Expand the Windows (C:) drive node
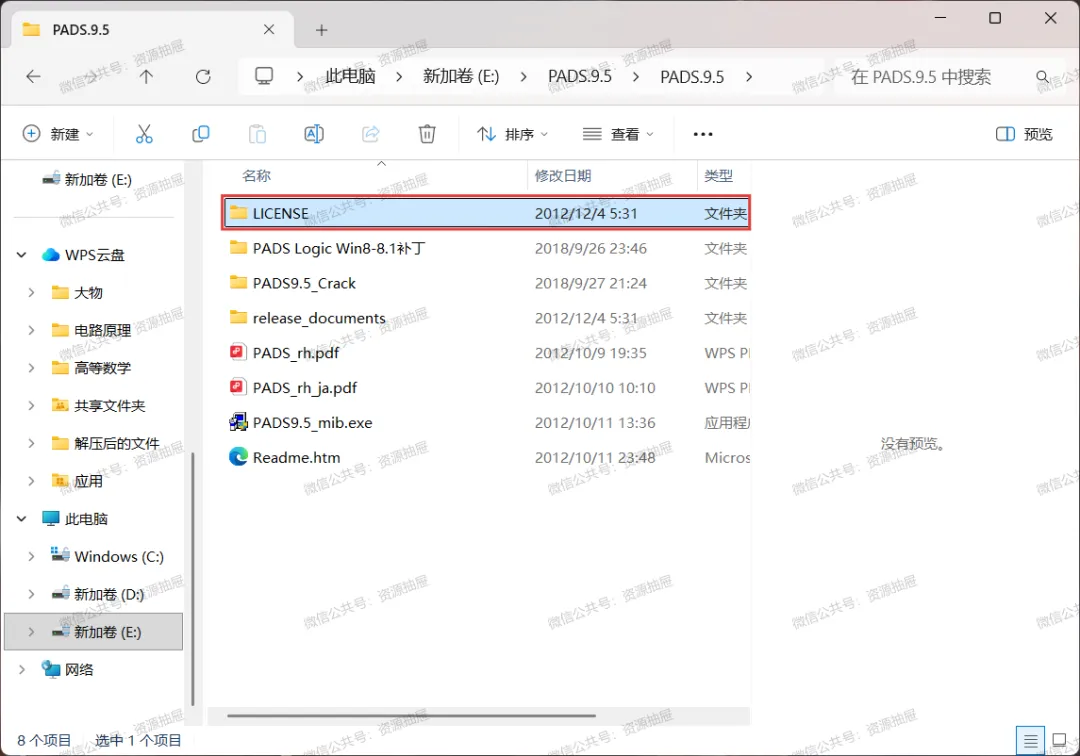 tap(31, 556)
